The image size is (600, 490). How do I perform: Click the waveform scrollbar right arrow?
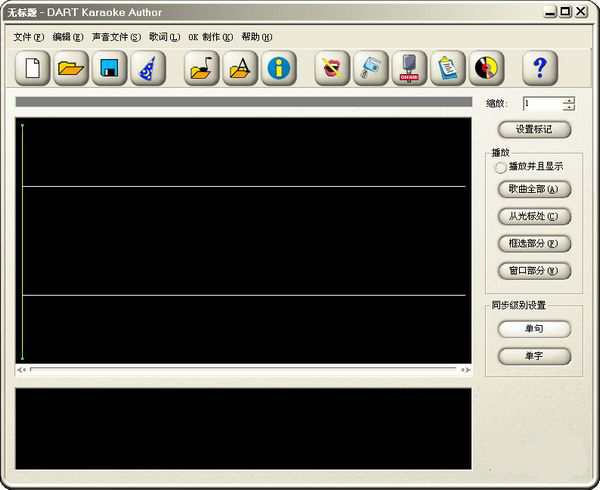click(x=466, y=370)
